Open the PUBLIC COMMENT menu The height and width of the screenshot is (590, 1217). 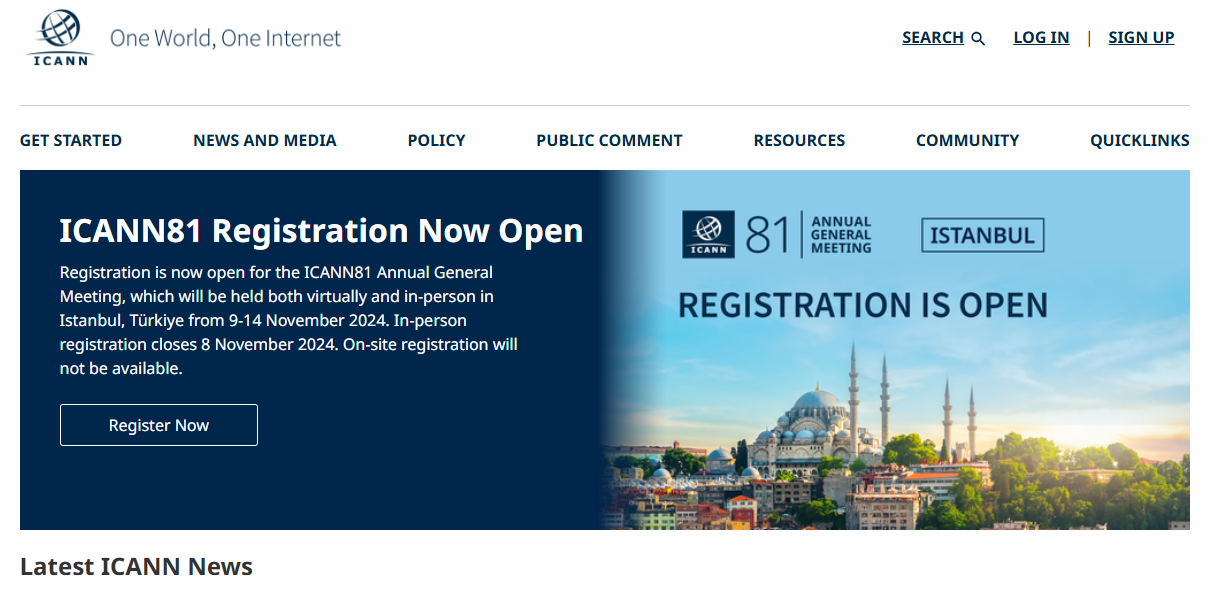609,141
